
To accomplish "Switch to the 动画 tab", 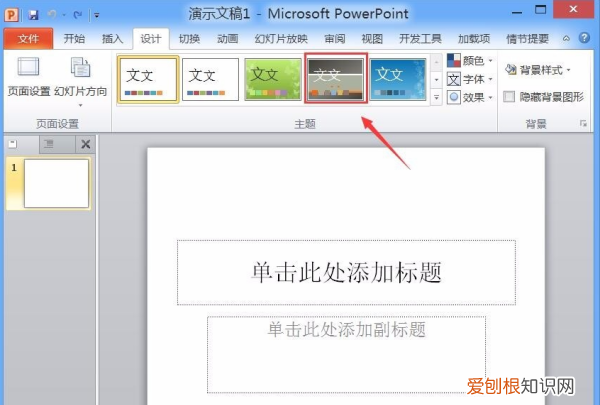I will coord(228,39).
